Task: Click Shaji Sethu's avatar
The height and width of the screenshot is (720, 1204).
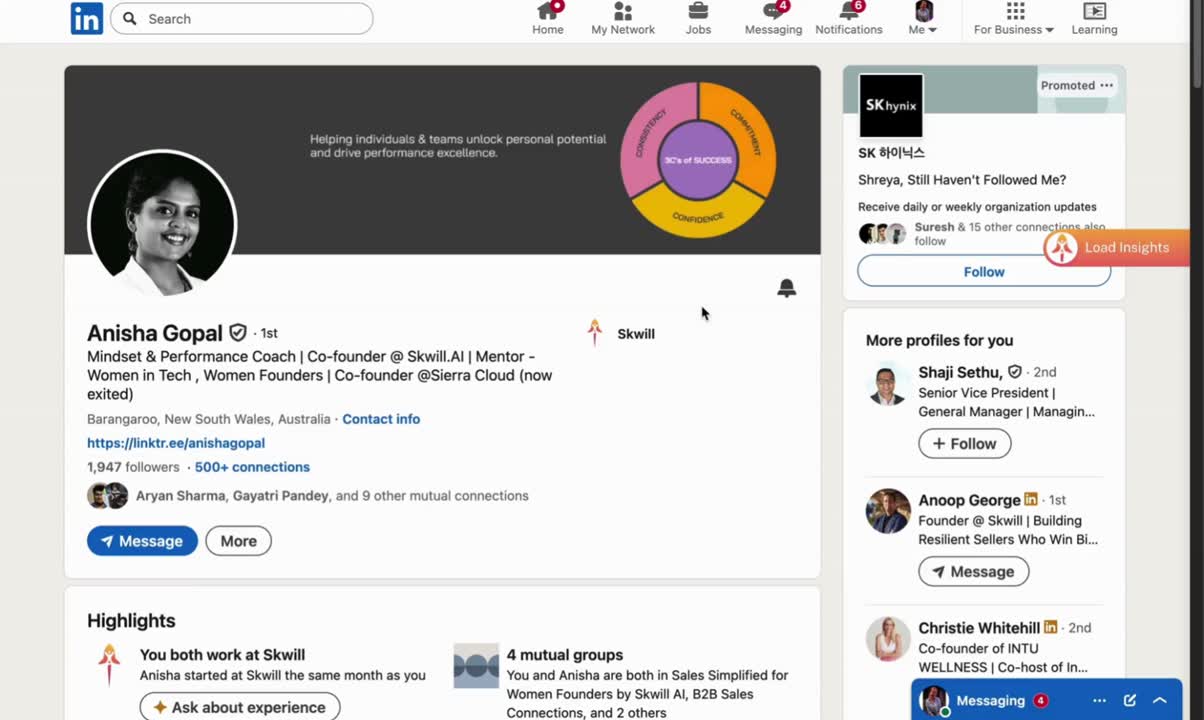Action: coord(888,383)
